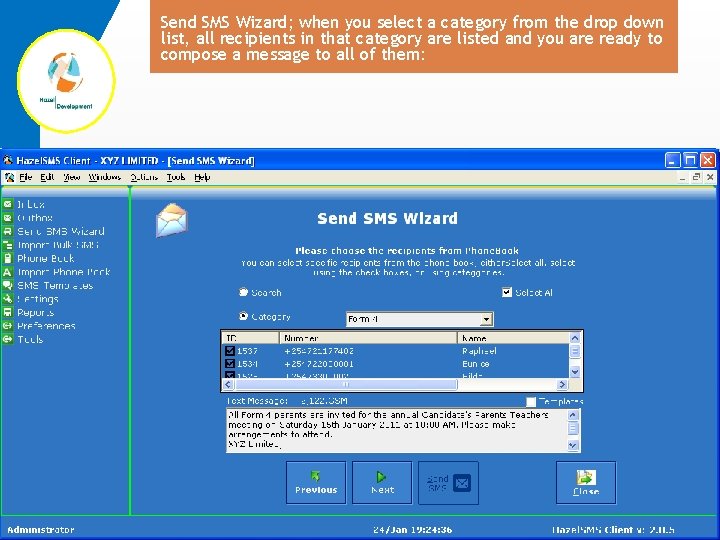Click the Send SMS button
This screenshot has height=540, width=720.
coord(448,483)
